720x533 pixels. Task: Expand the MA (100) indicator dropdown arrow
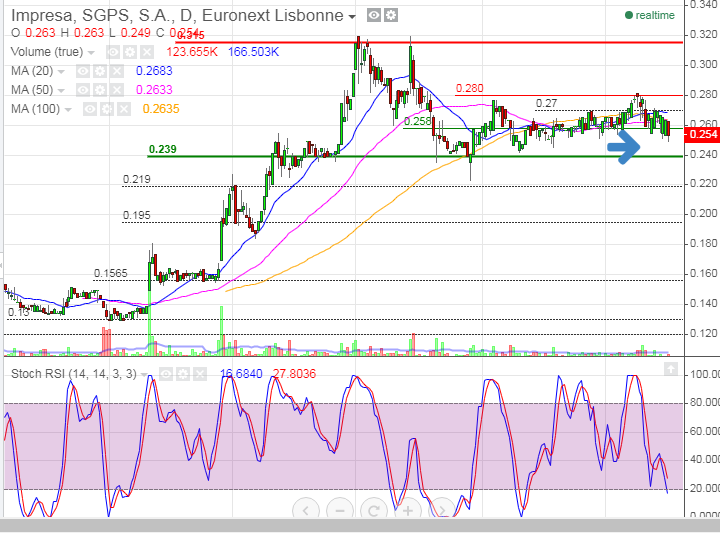point(68,110)
